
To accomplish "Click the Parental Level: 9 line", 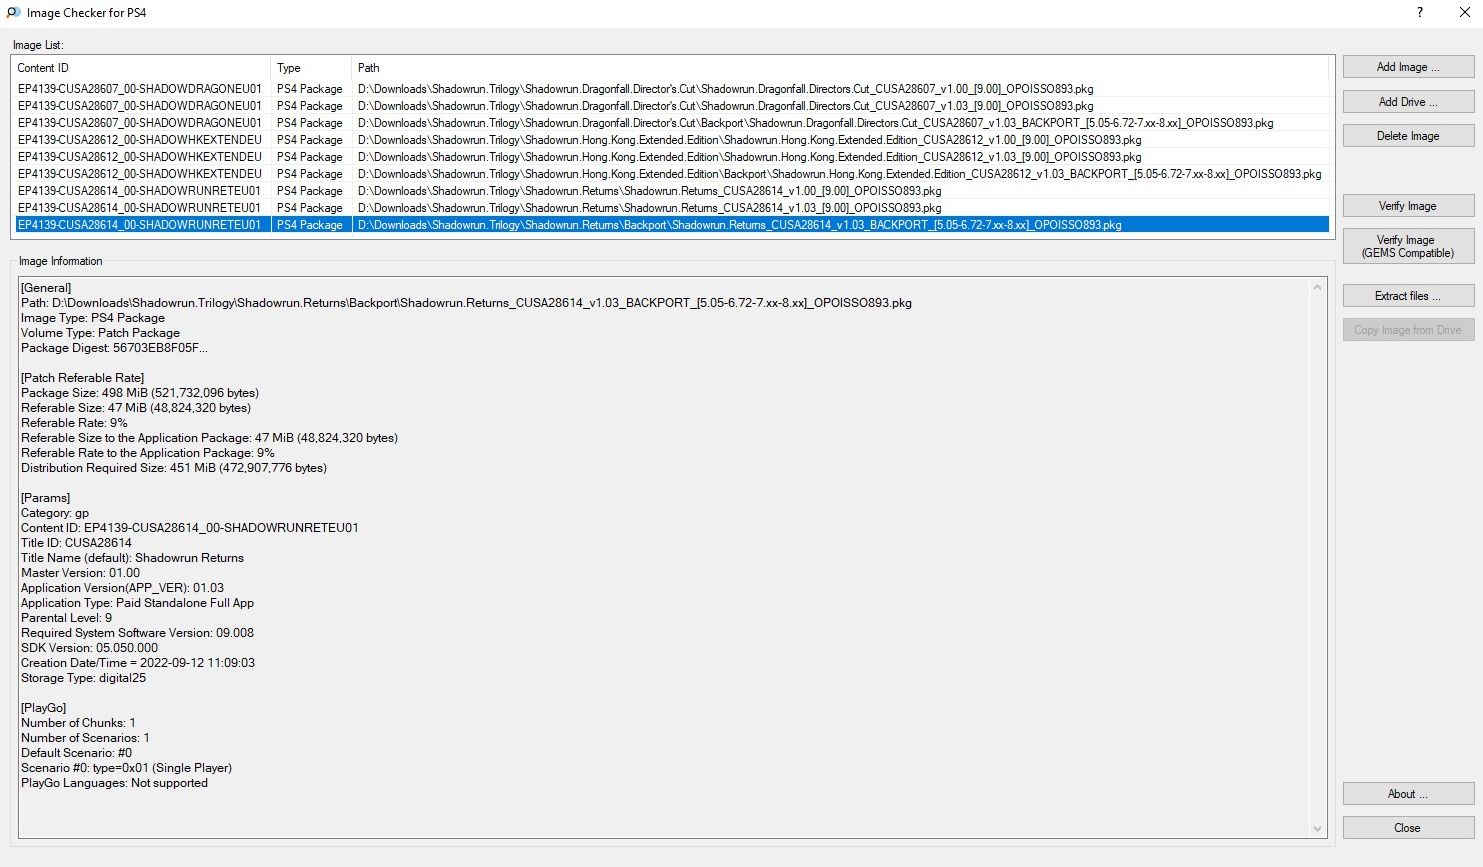I will [x=66, y=618].
